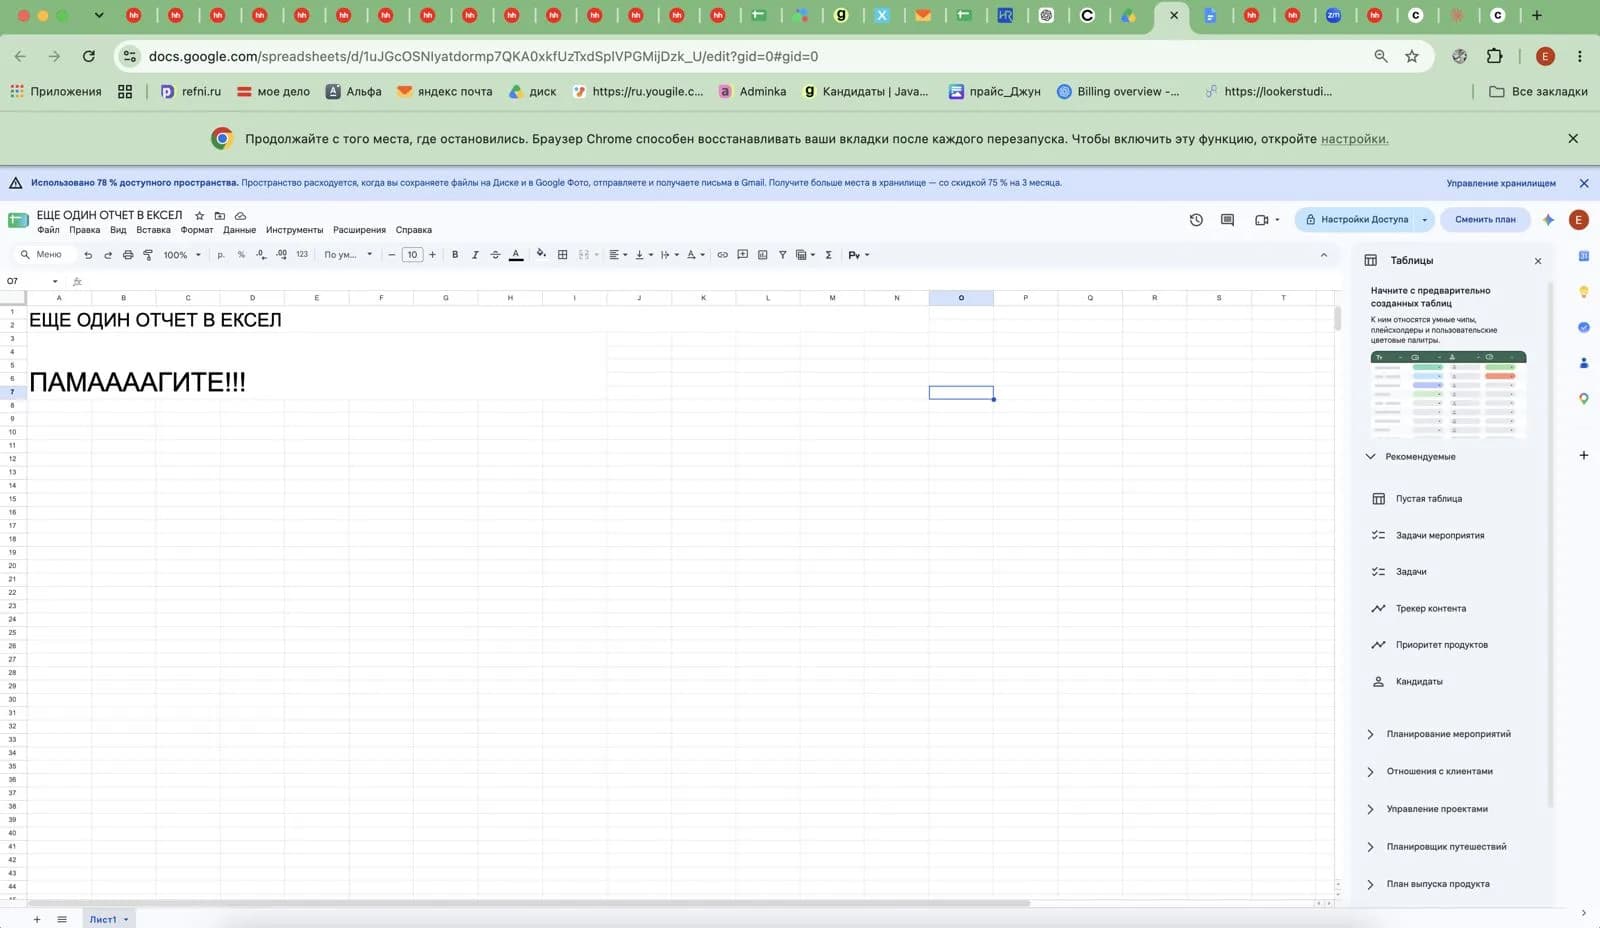Open Google Keep side panel
The width and height of the screenshot is (1600, 928).
click(1584, 292)
